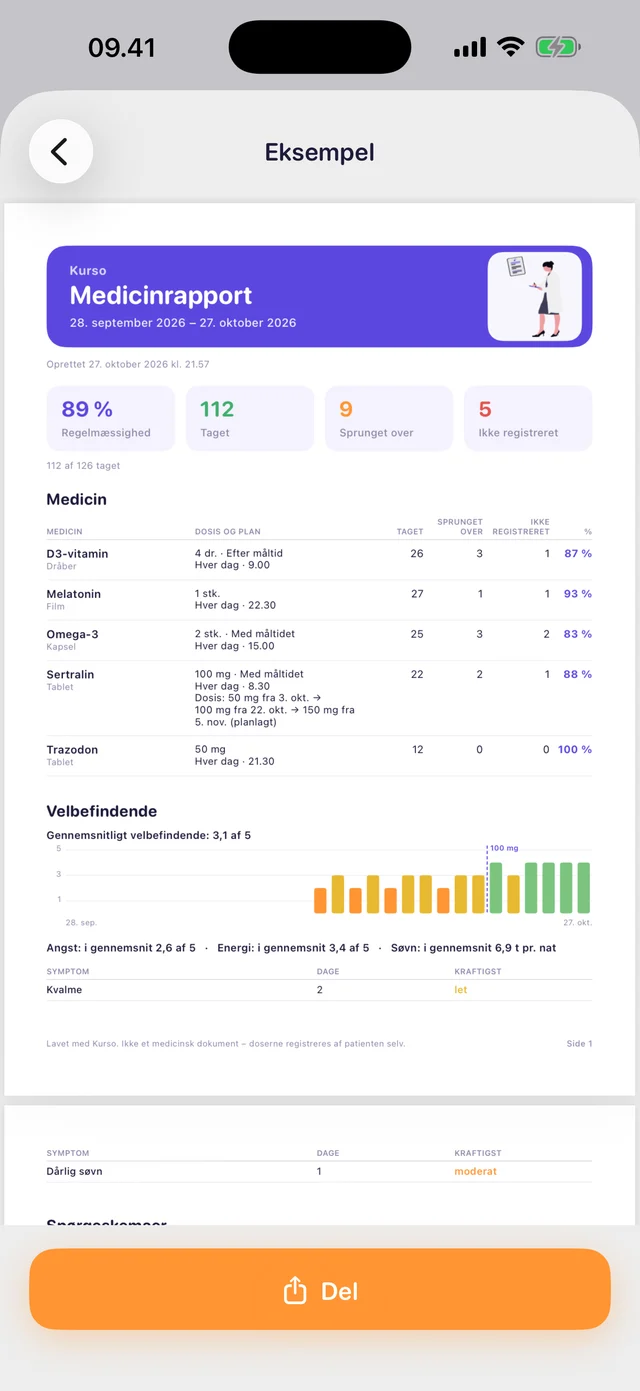Tap the 09.41 clock in status bar

coord(121,47)
